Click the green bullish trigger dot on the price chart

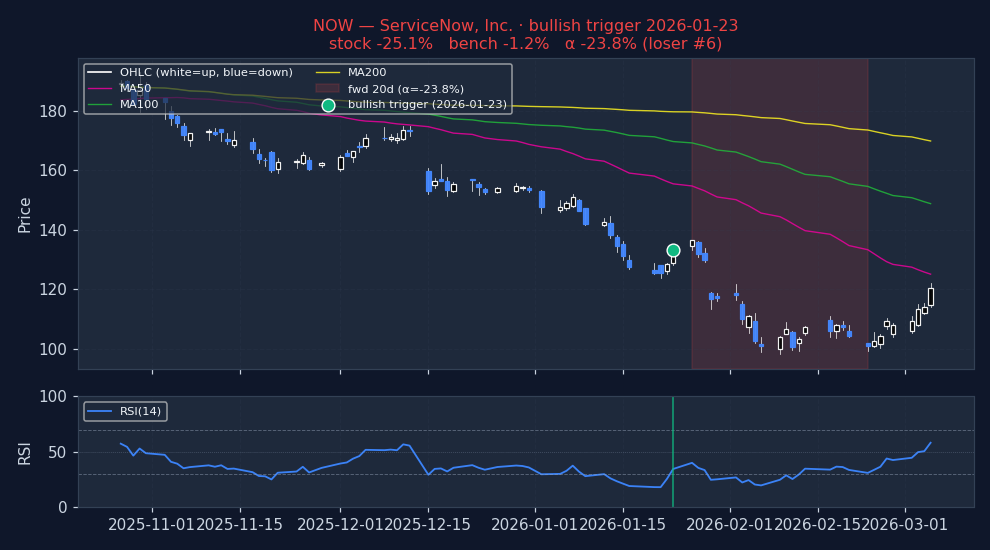(x=673, y=250)
